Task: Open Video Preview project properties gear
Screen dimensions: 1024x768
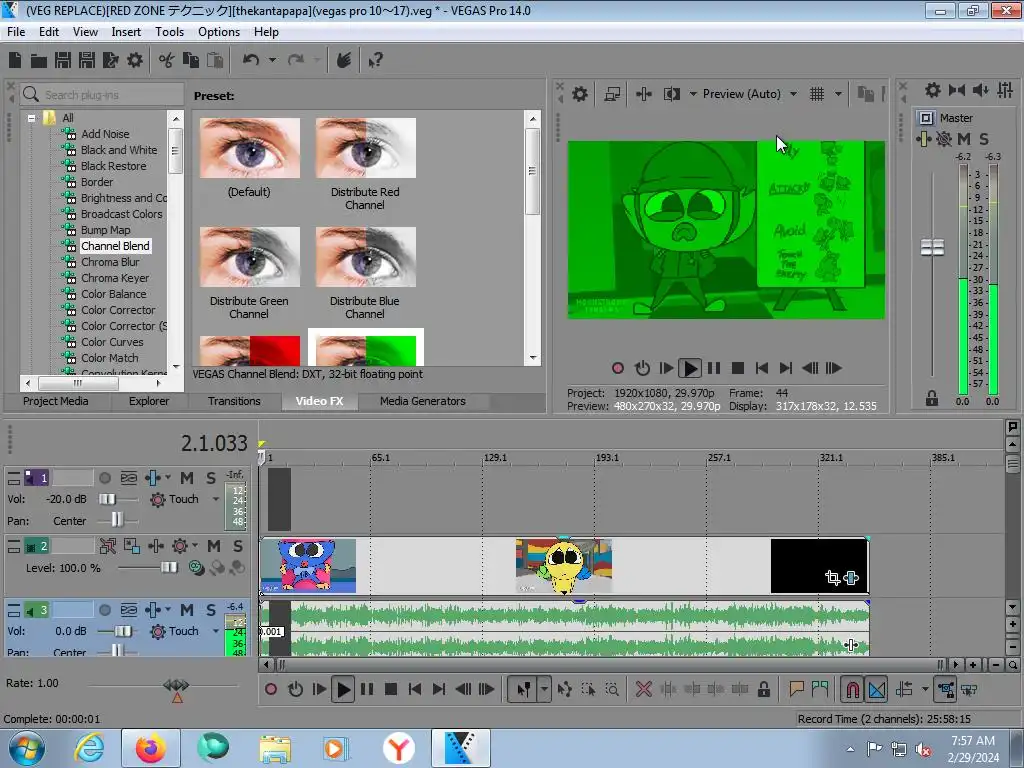Action: point(579,94)
